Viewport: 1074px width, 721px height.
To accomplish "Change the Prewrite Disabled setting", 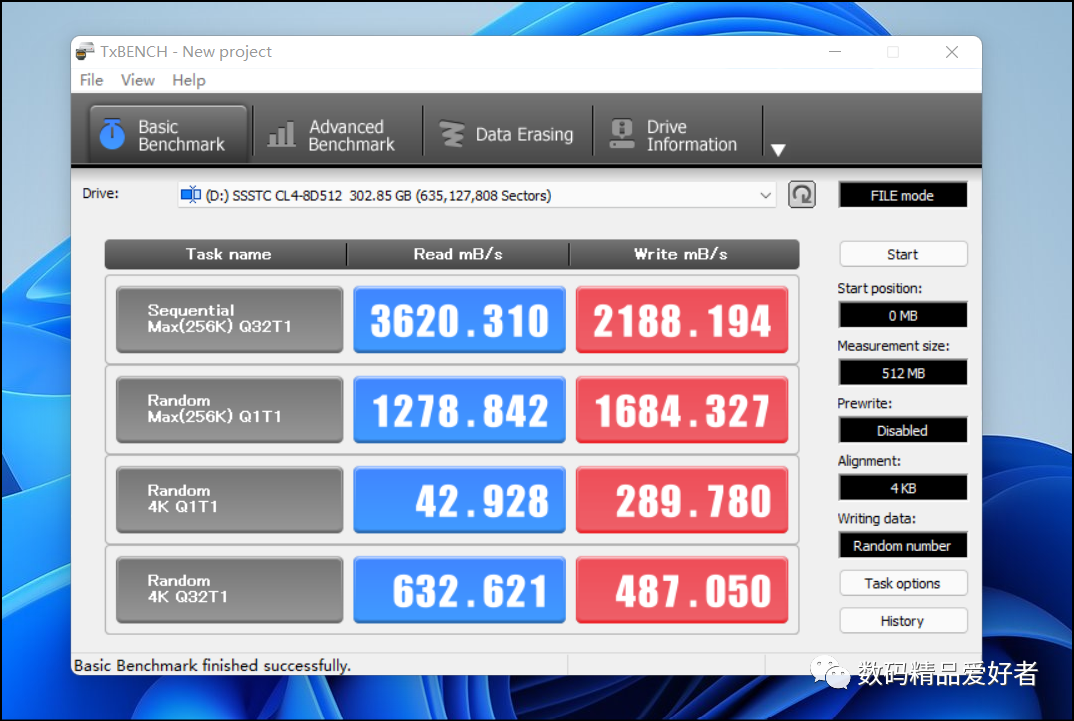I will pos(903,431).
